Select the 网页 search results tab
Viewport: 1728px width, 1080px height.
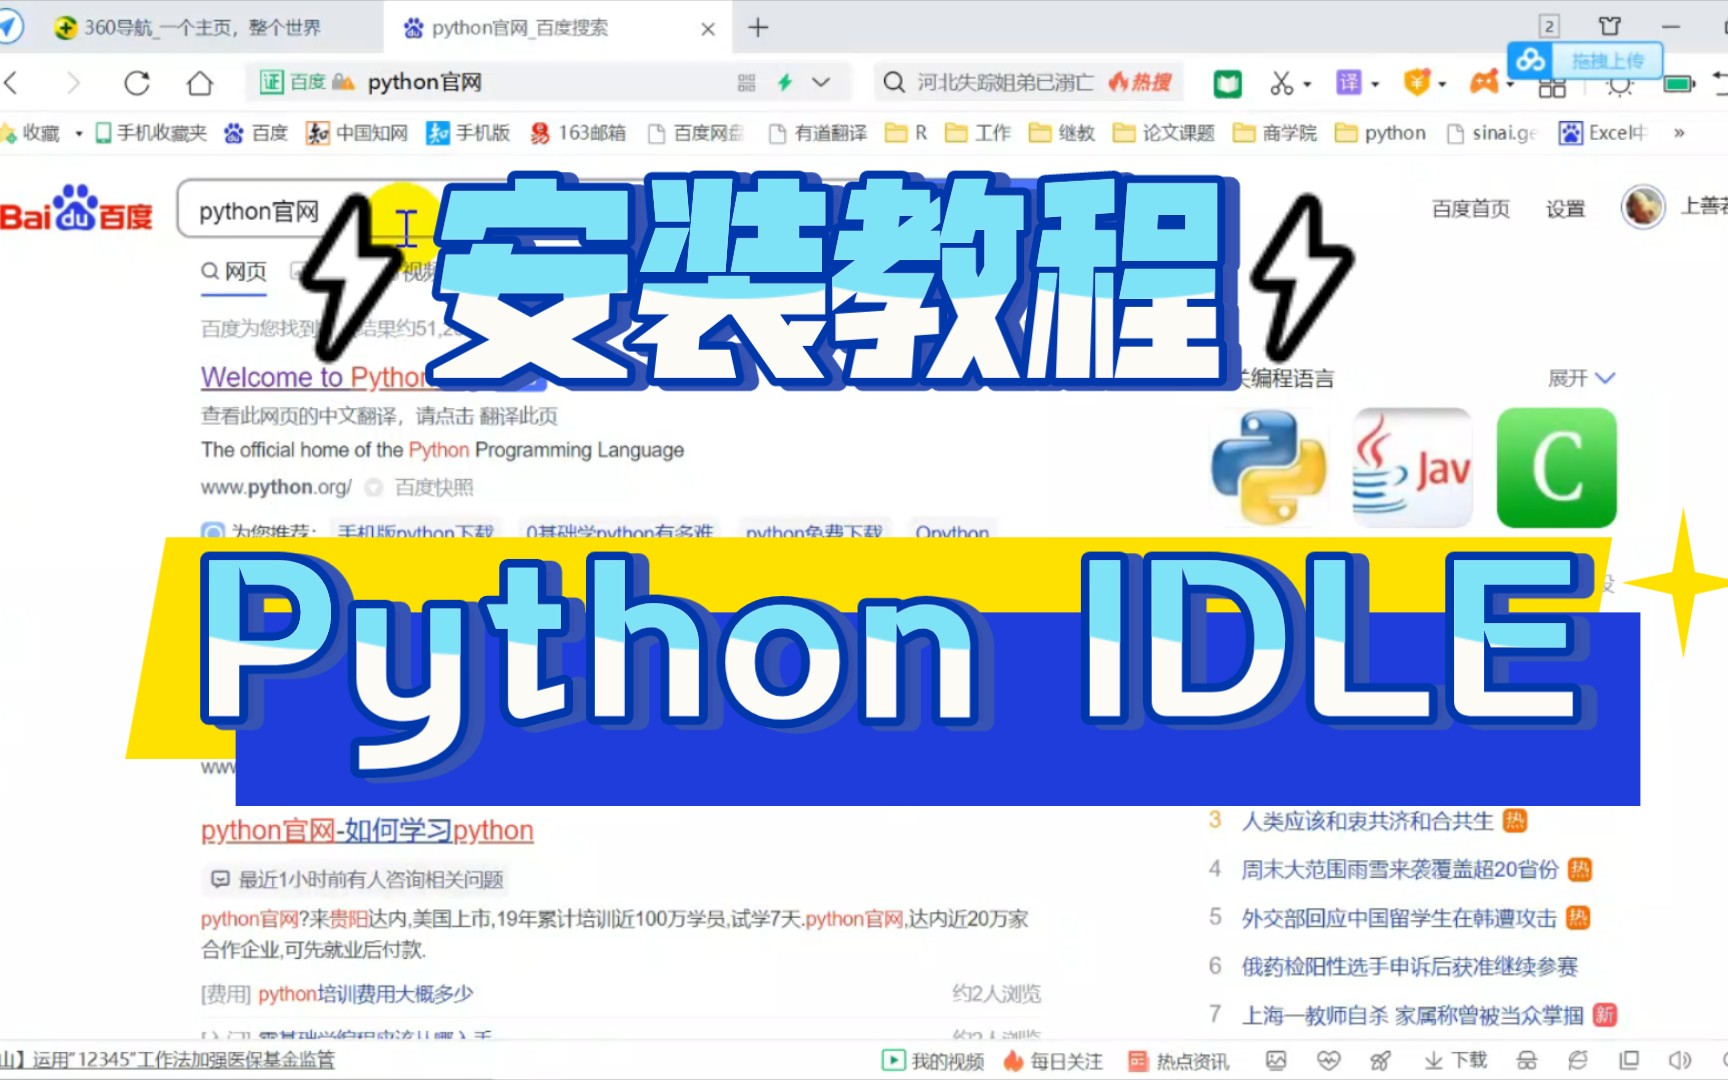(x=234, y=272)
